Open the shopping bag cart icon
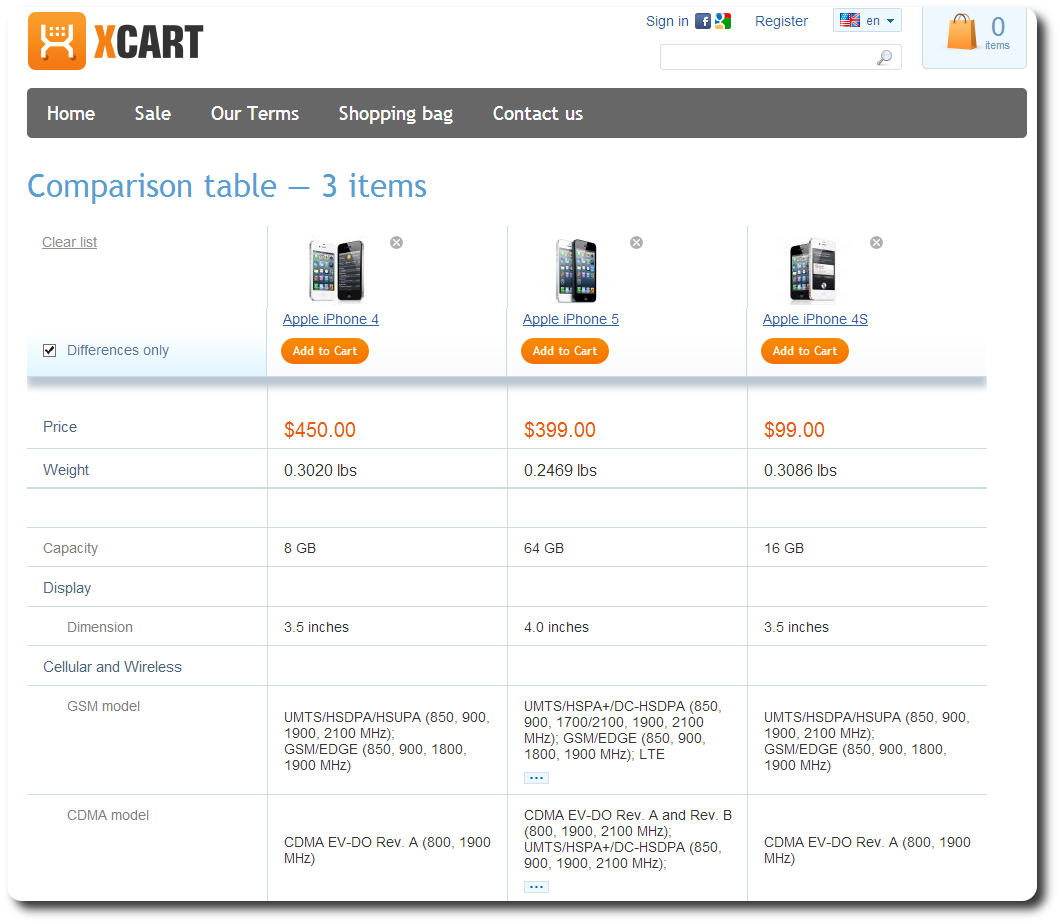 point(961,32)
